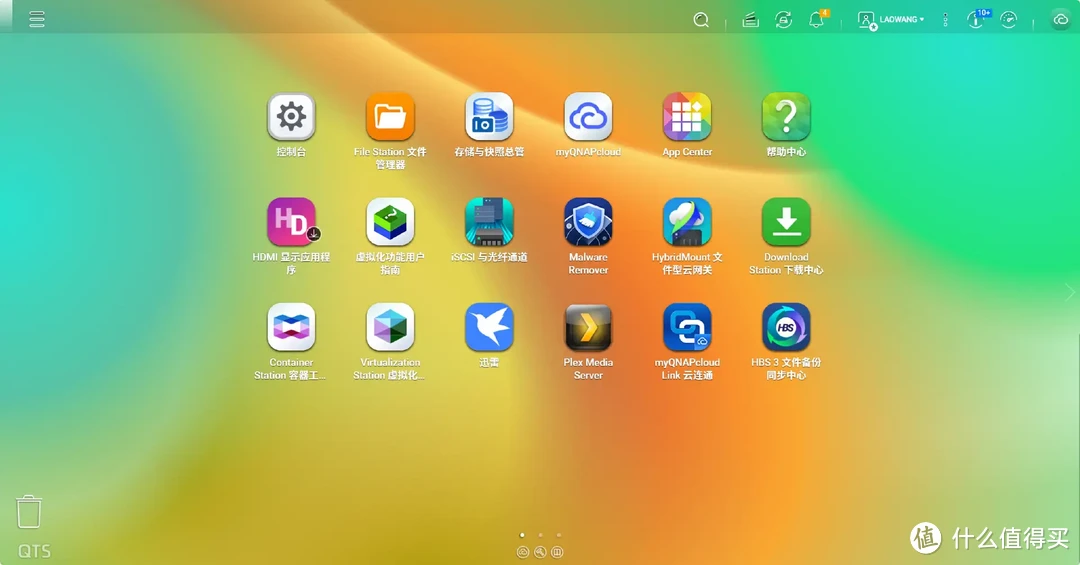
Task: Launch HybridMount 文件型云网关
Action: [x=687, y=222]
